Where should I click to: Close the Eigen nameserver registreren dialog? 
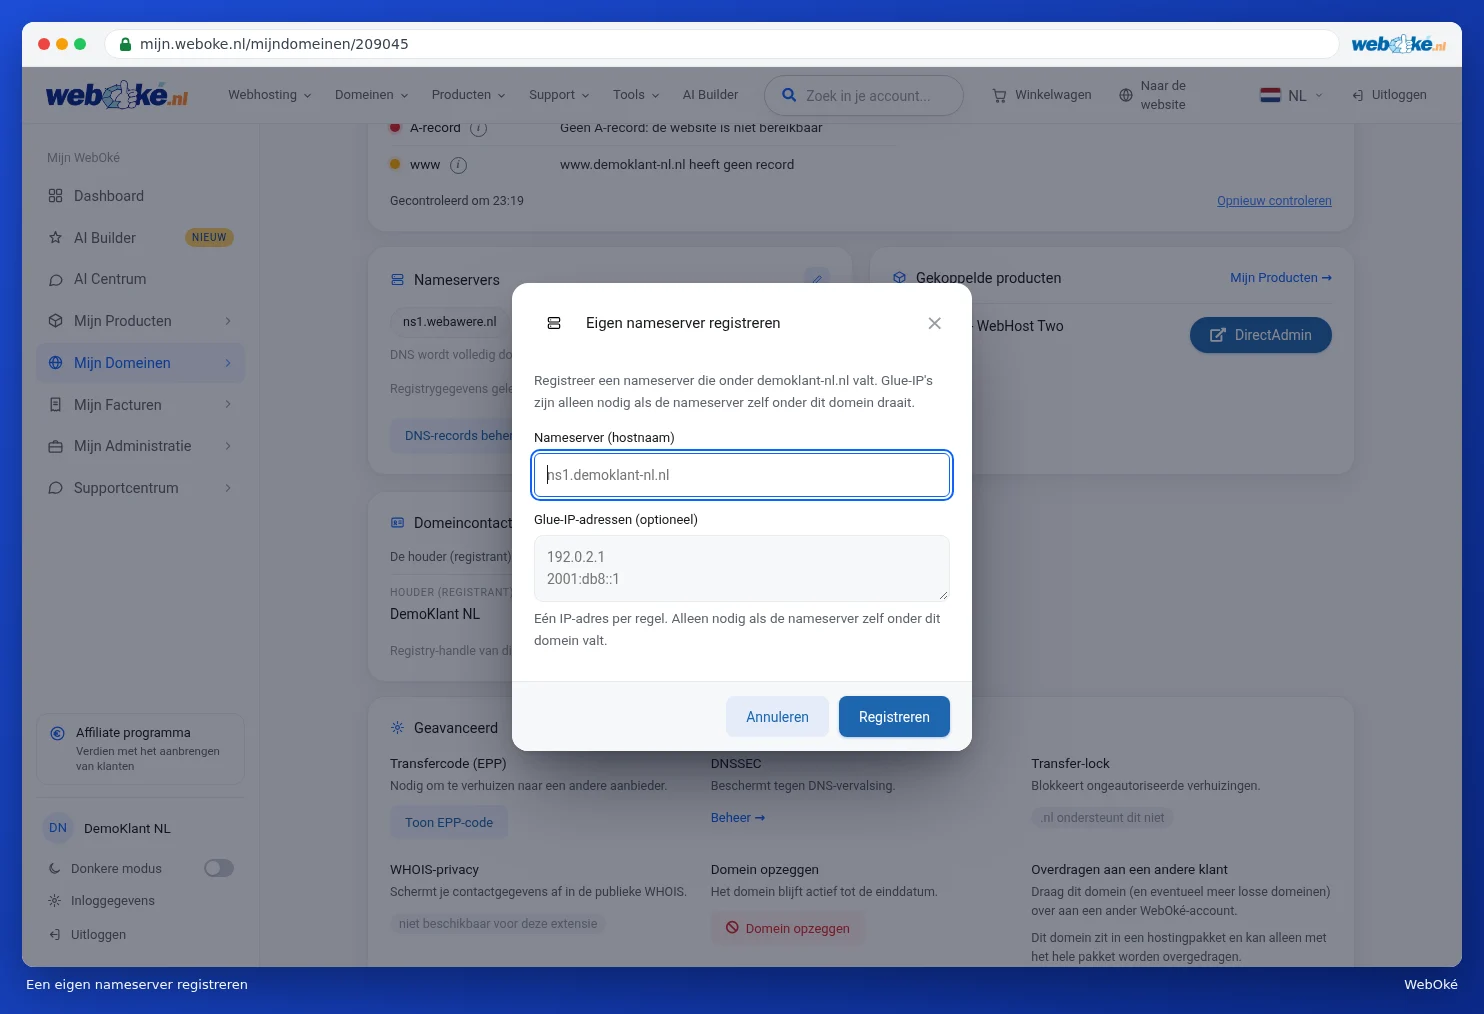(x=934, y=323)
